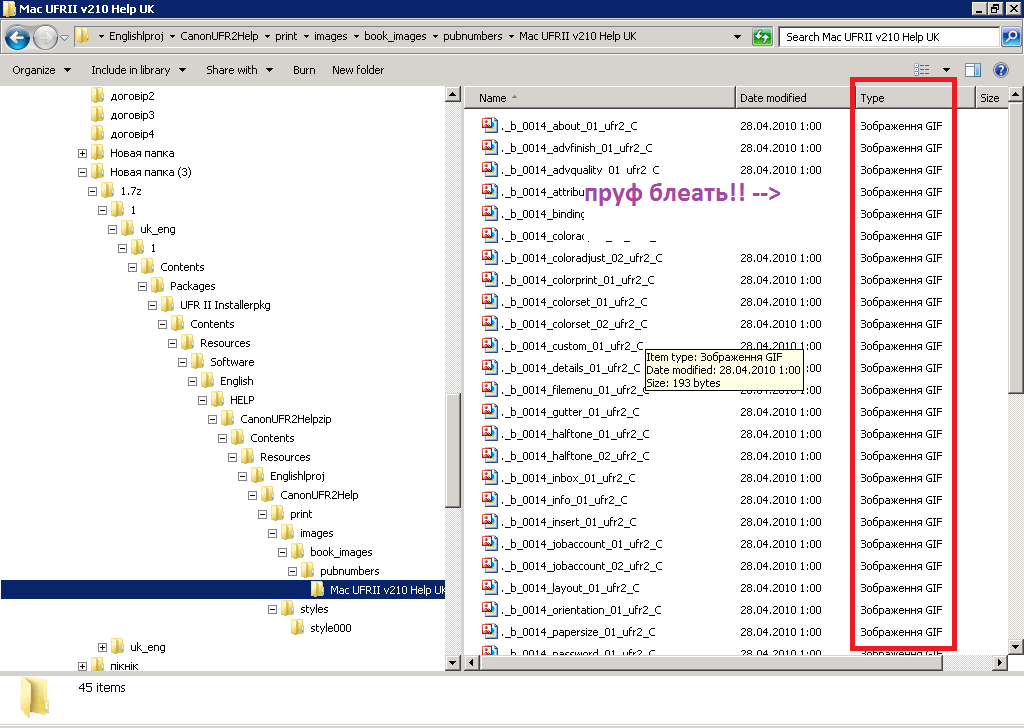Collapse the 1.7z tree node

coord(92,191)
